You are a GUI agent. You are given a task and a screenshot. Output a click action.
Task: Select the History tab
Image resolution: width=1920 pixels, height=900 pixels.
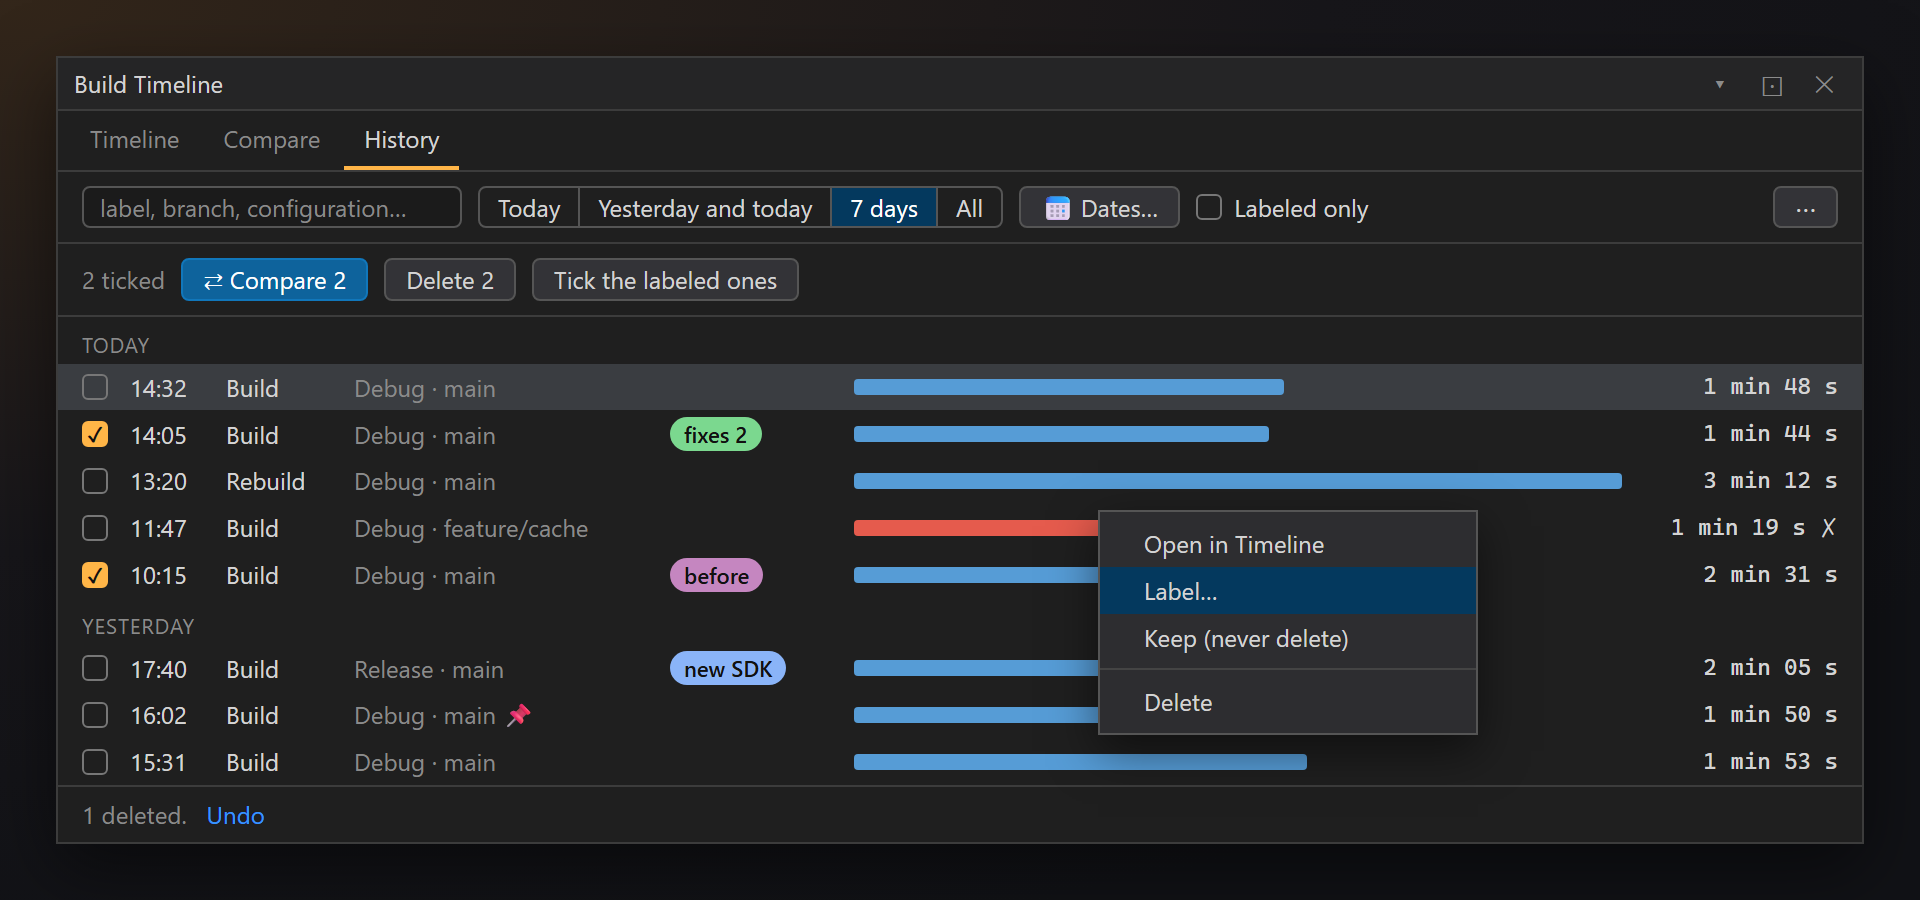(401, 140)
